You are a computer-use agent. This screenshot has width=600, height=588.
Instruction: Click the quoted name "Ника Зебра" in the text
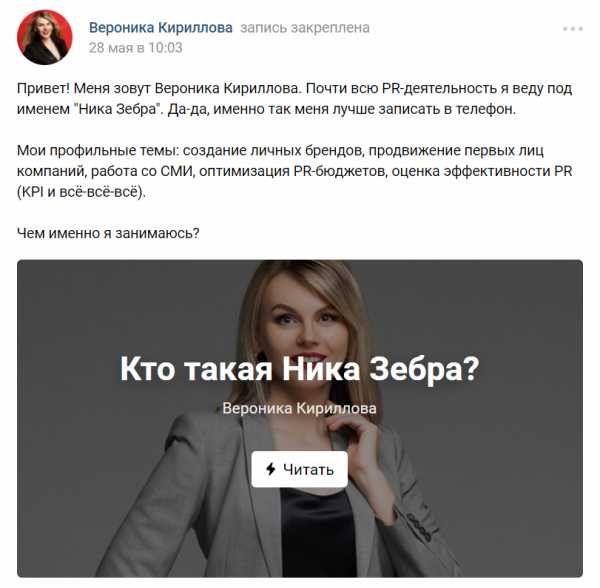(x=117, y=109)
